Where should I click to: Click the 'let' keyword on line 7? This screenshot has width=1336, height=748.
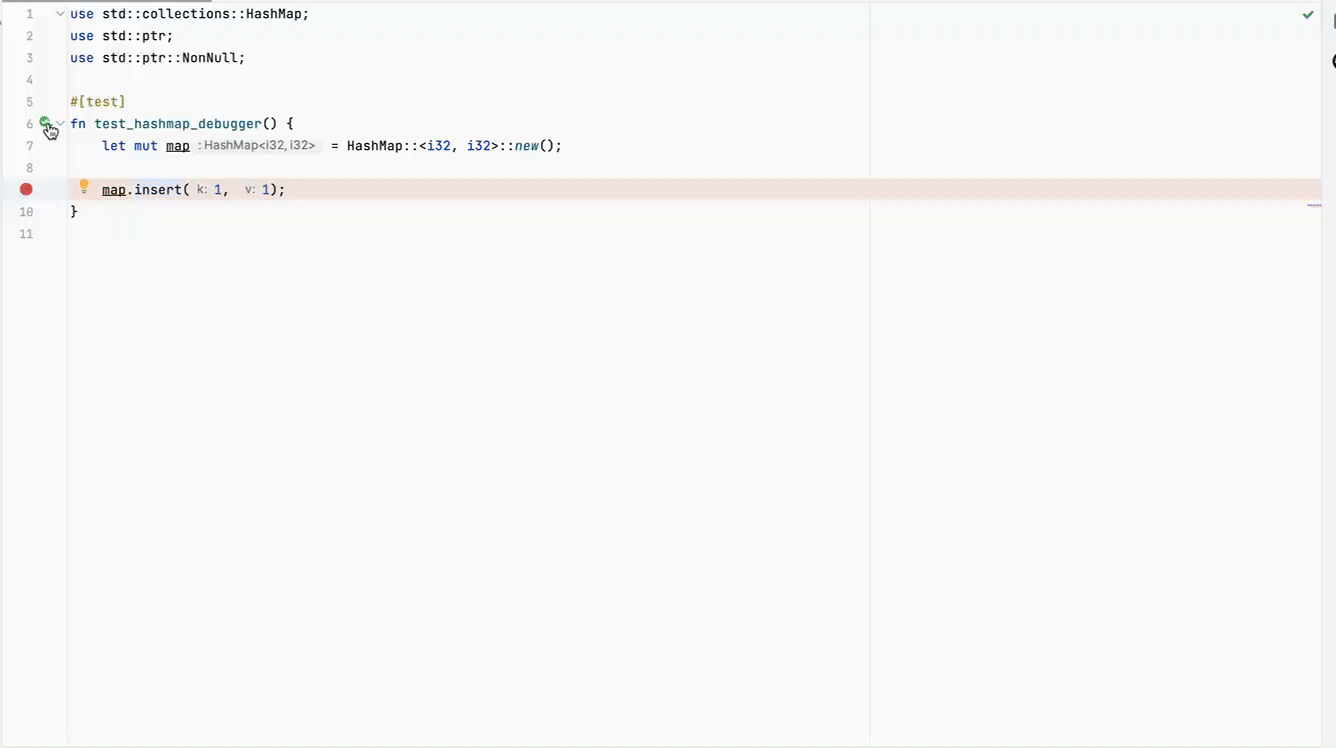114,146
